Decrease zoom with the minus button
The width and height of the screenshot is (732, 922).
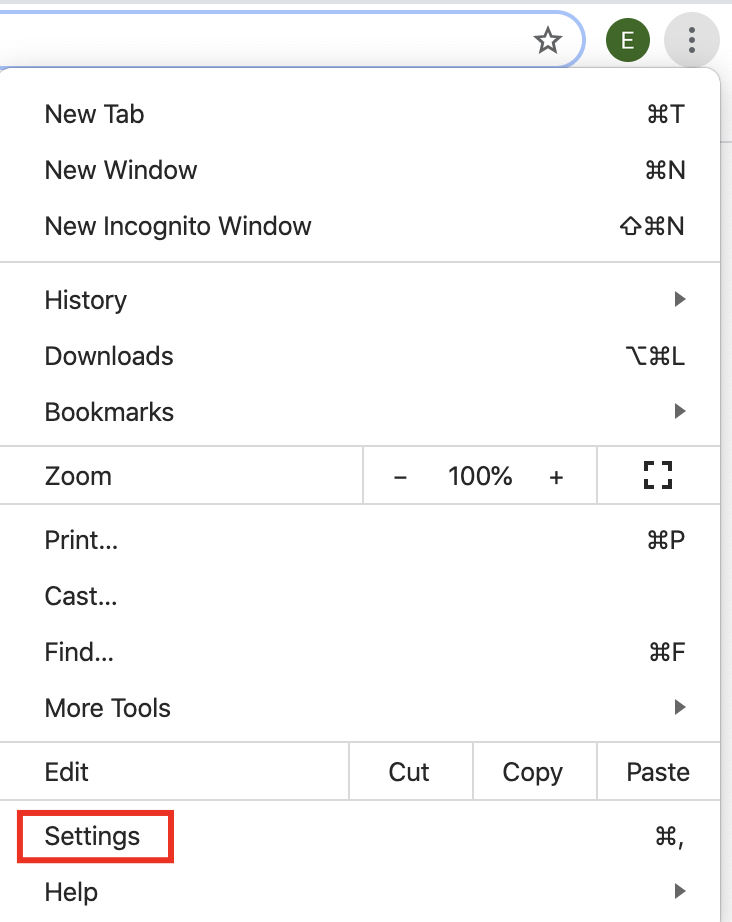point(400,477)
